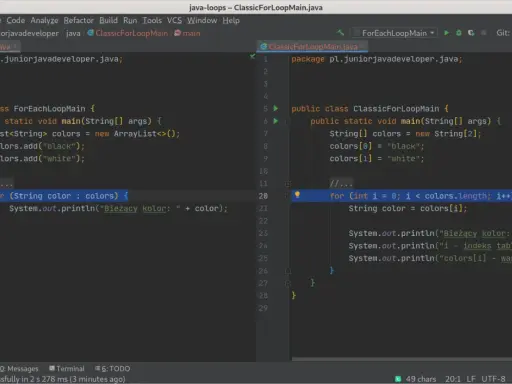Click the file icon on ClassicForLoopMain.java tab
The height and width of the screenshot is (384, 512).
tap(263, 46)
